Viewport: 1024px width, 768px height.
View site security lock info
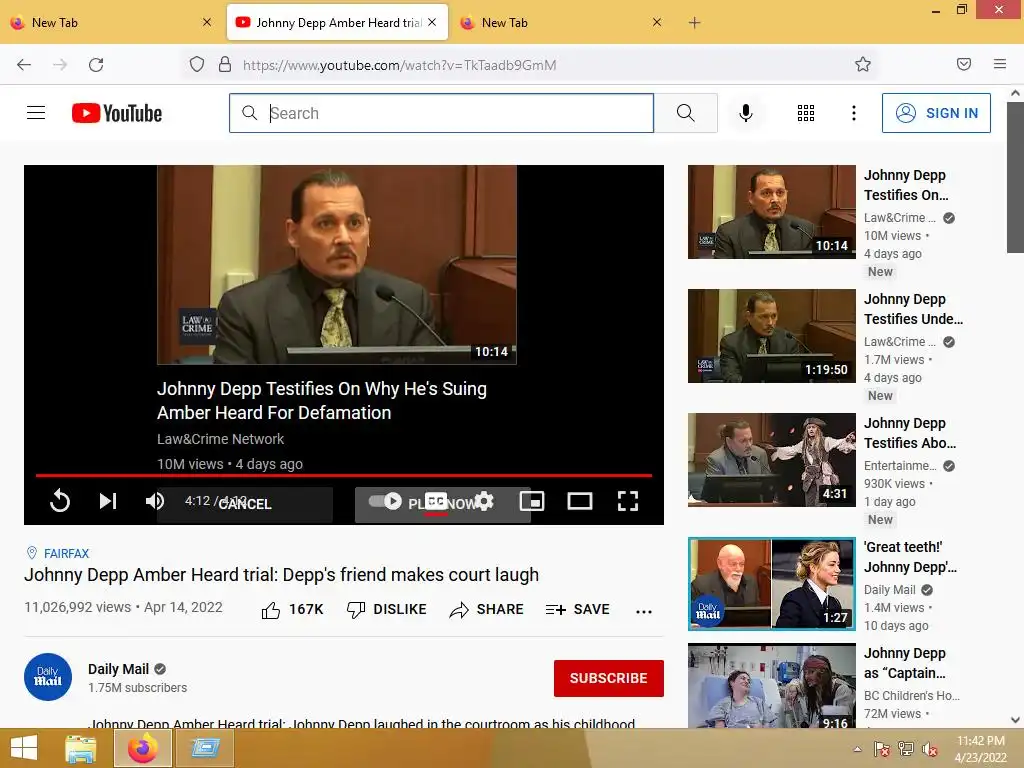225,65
